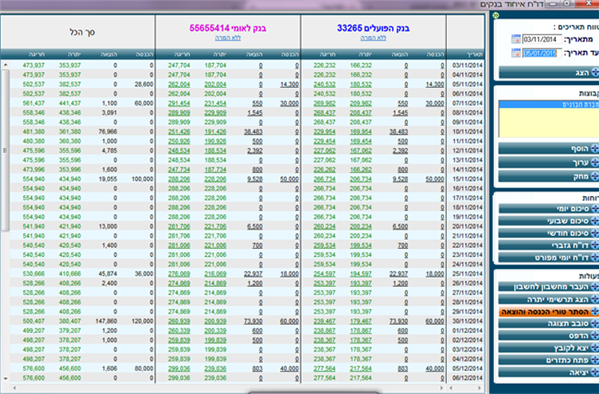Click בנק לאומי expense 22,937 on 25/11/2014
Screen dimensions: 599x394
pos(253,274)
